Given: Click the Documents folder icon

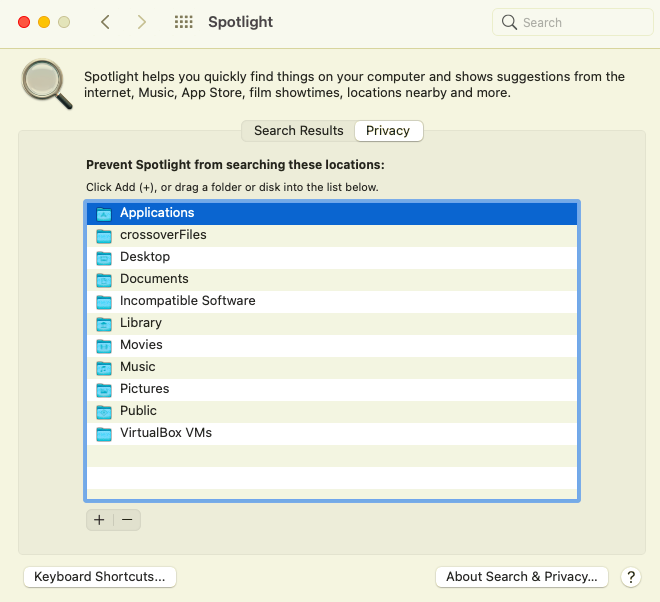Looking at the screenshot, I should pyautogui.click(x=104, y=280).
